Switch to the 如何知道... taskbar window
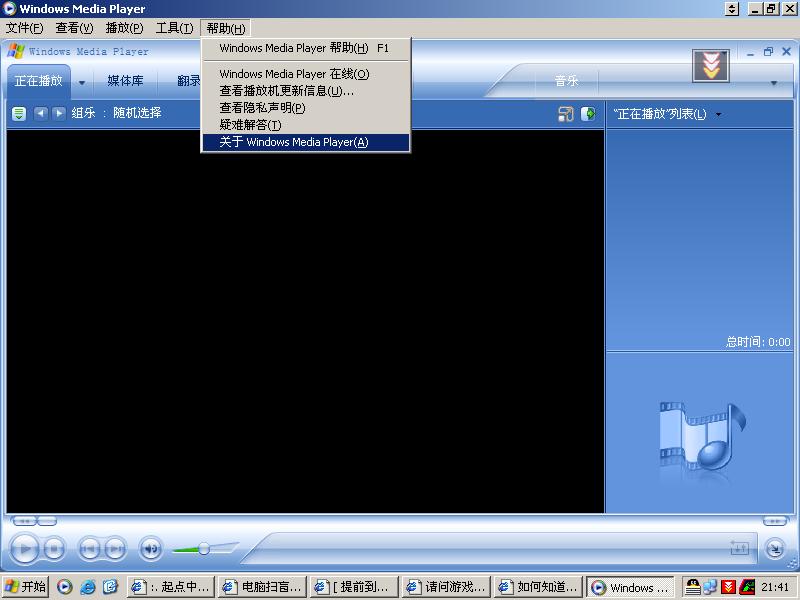The height and width of the screenshot is (600, 800). coord(538,587)
